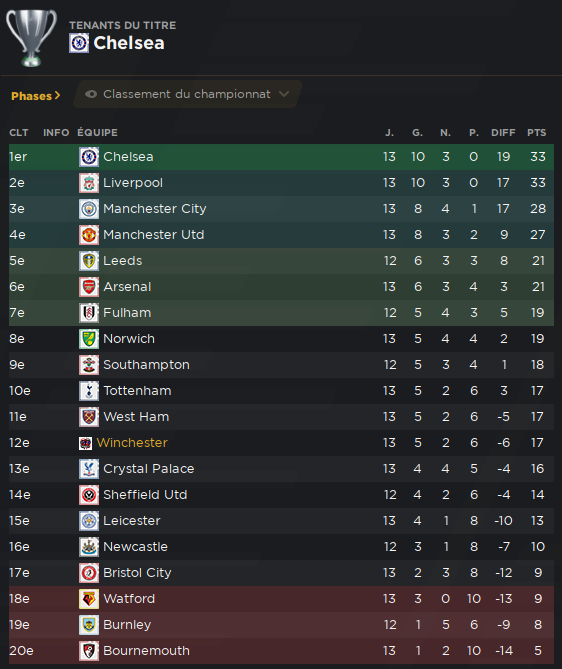Click the Winchester team logo
Image resolution: width=562 pixels, height=669 pixels.
pos(85,443)
